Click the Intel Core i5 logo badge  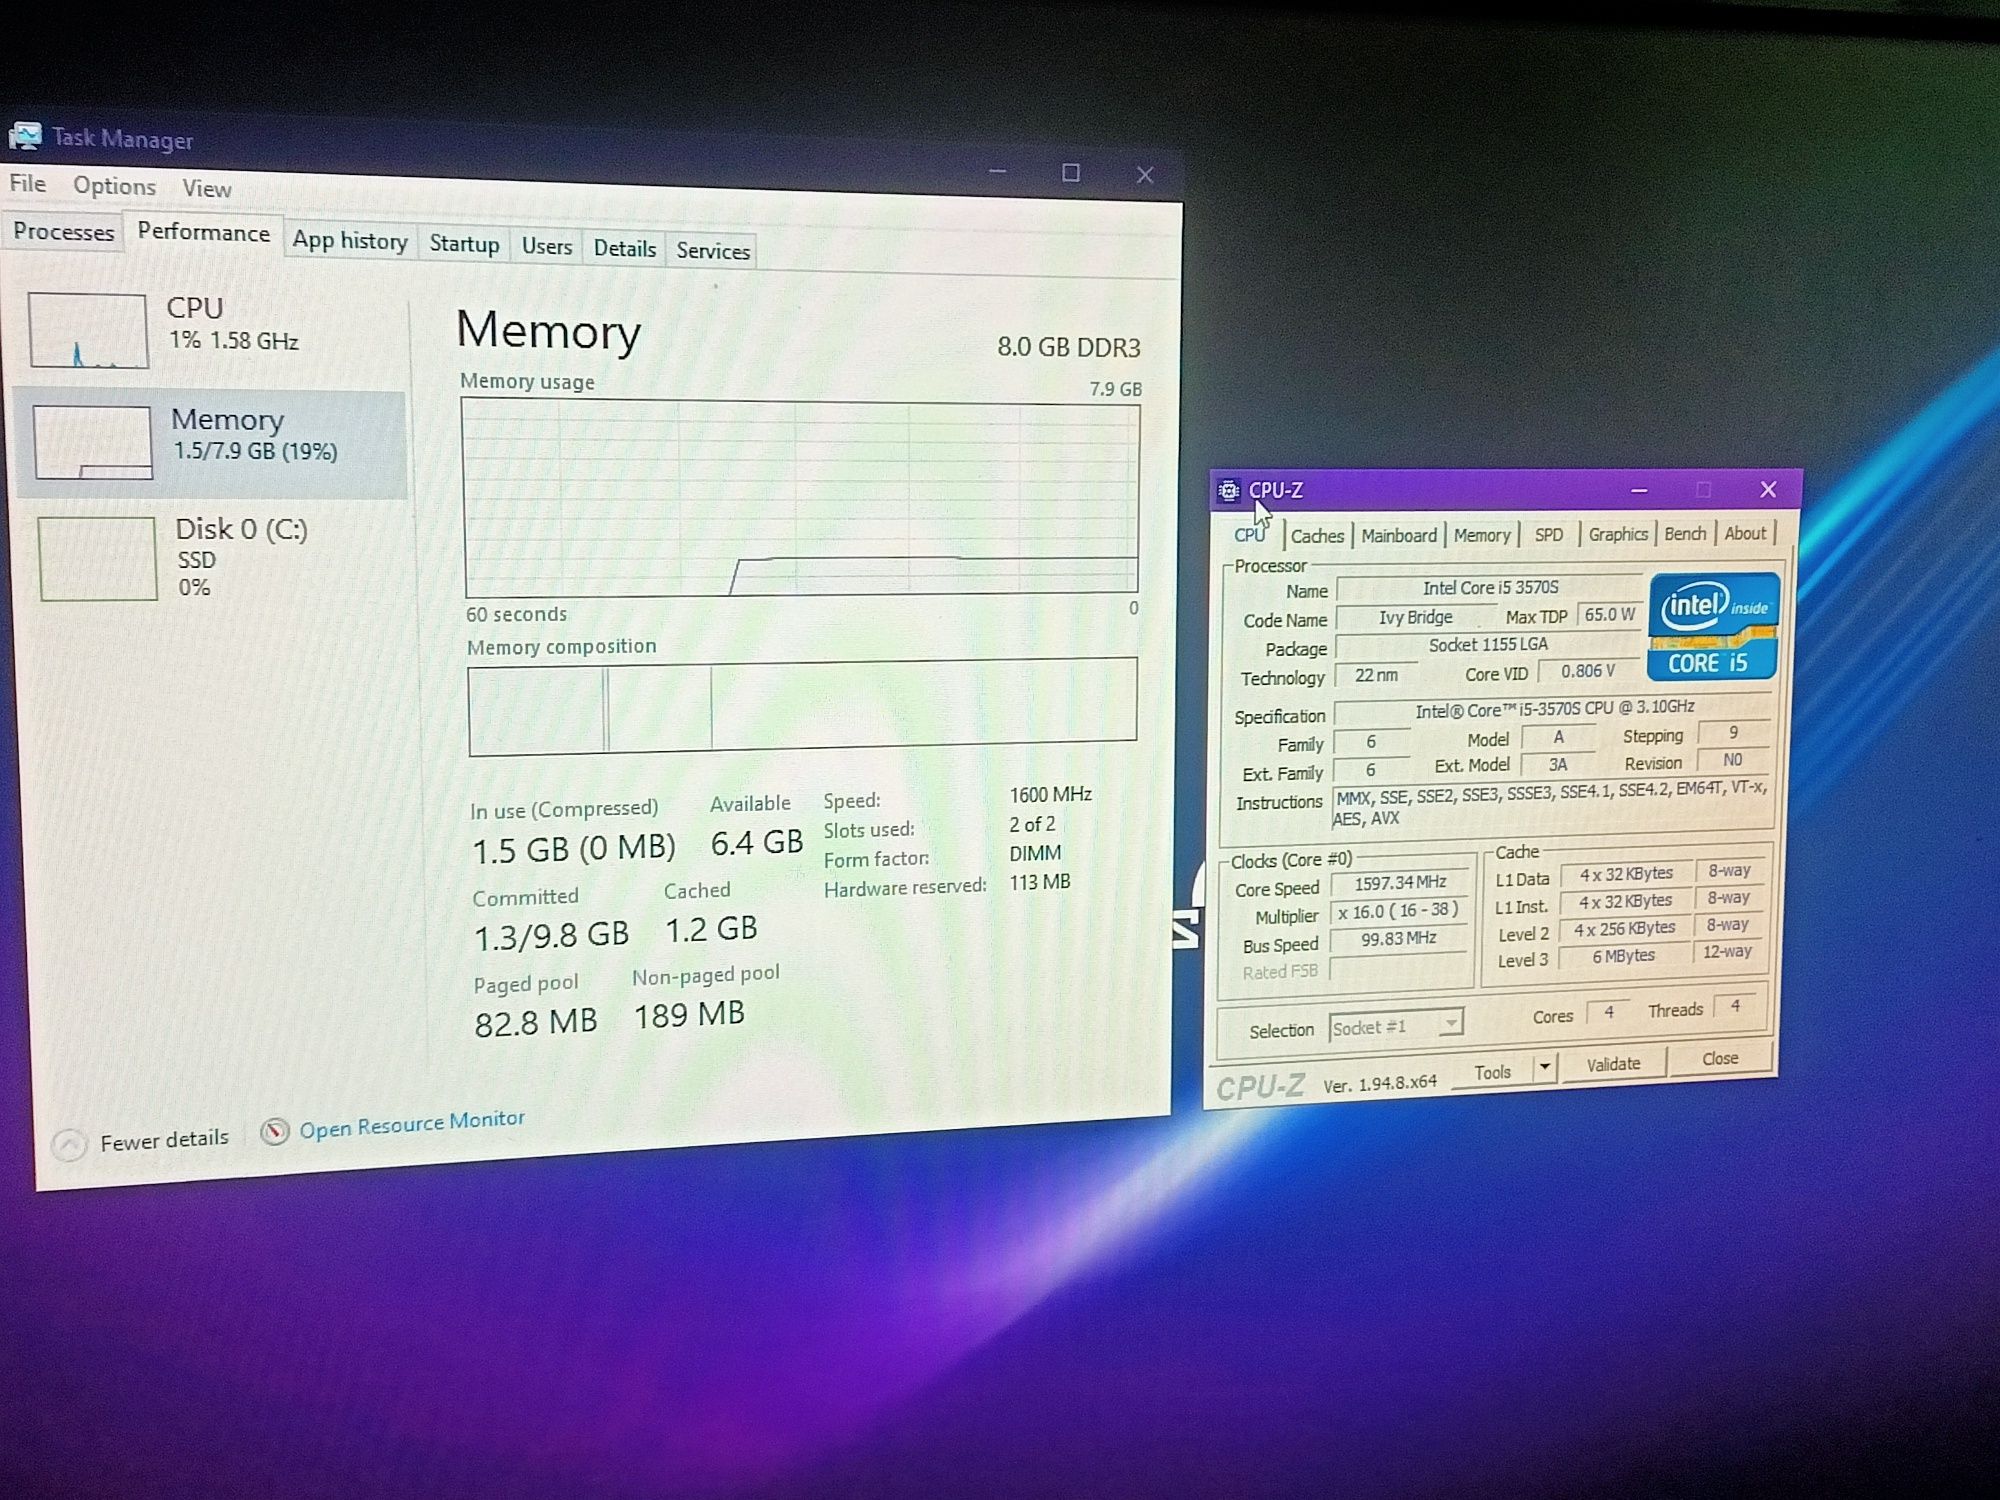click(x=1714, y=626)
